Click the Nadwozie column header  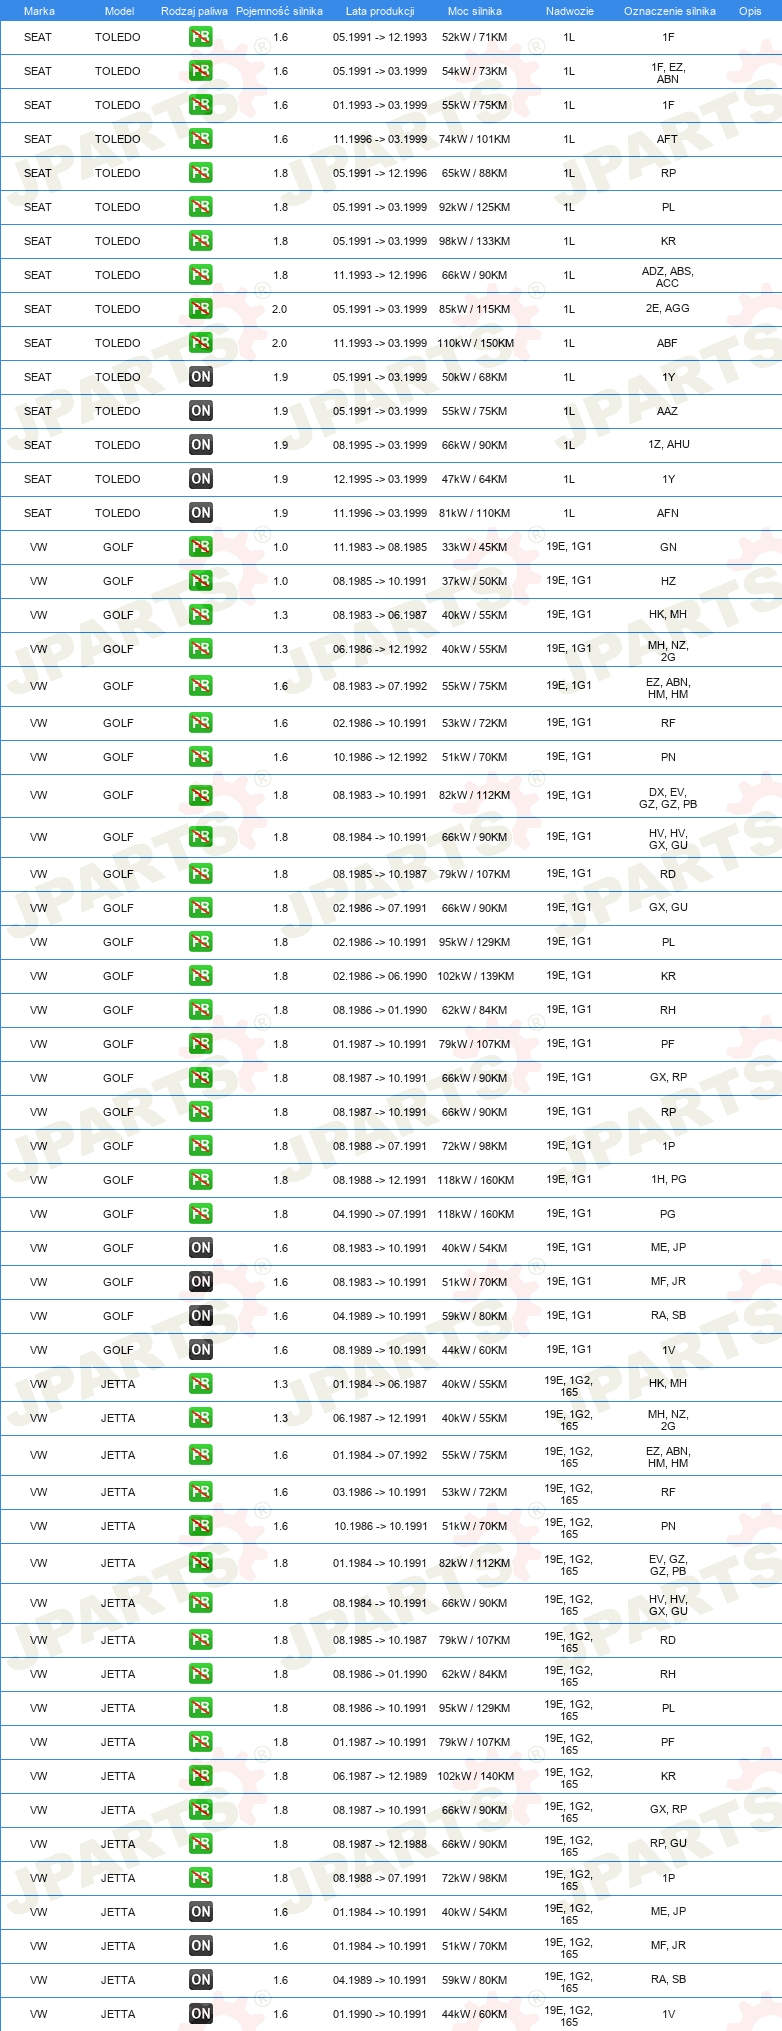tap(570, 11)
